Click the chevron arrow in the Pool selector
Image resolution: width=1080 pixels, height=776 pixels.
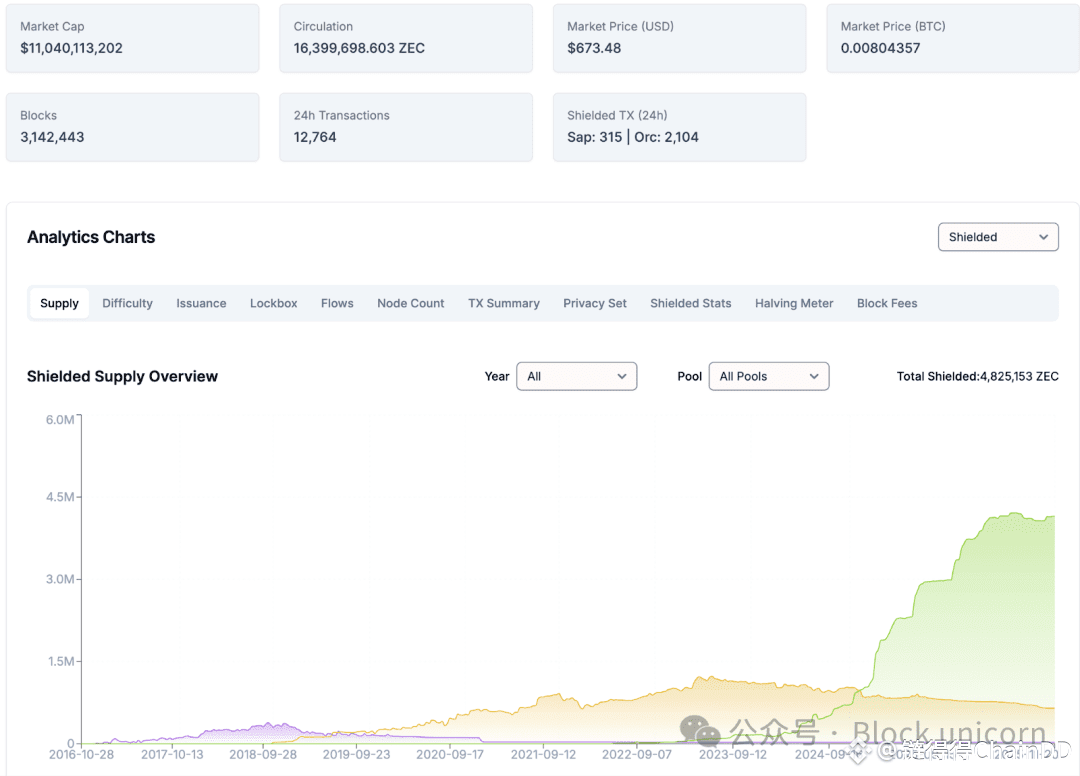pyautogui.click(x=814, y=377)
